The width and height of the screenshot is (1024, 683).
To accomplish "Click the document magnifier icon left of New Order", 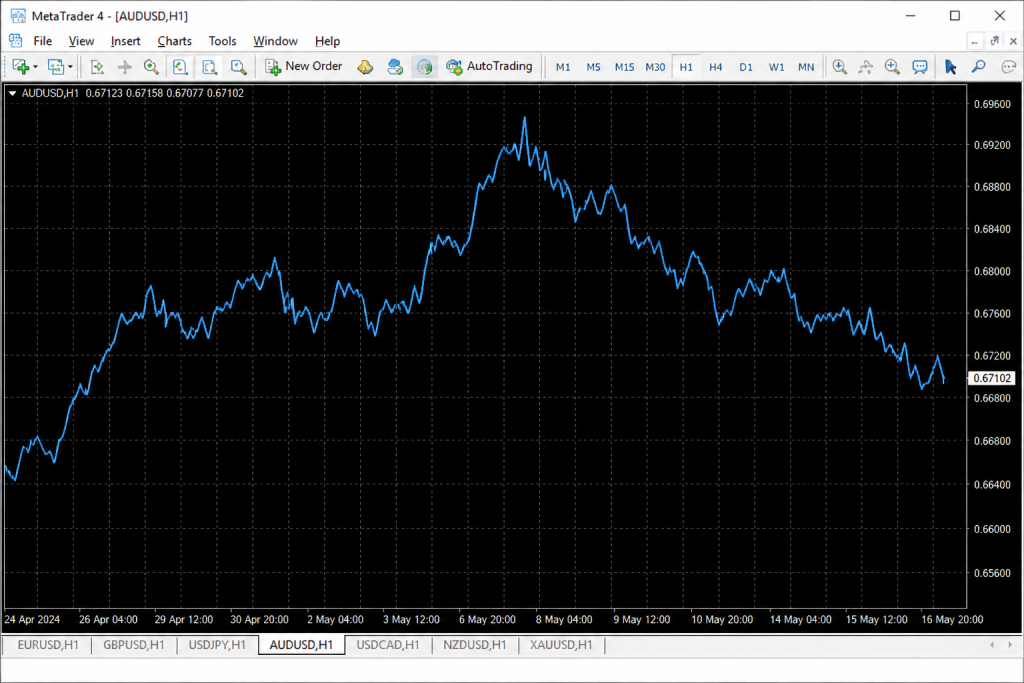I will 238,67.
